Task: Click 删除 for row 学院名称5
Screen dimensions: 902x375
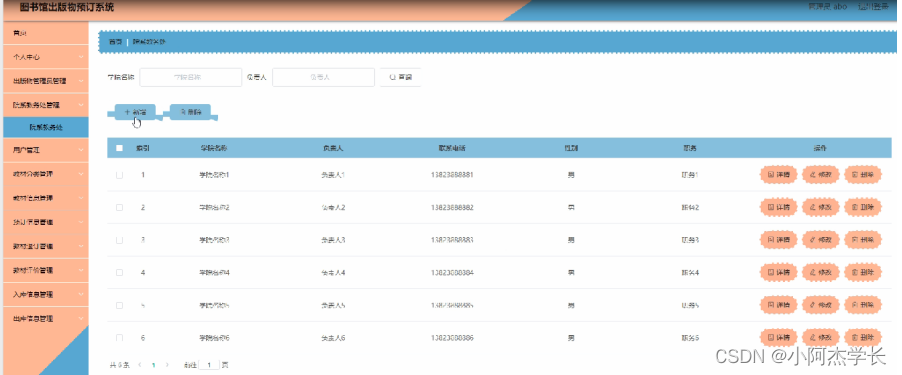Action: point(863,305)
